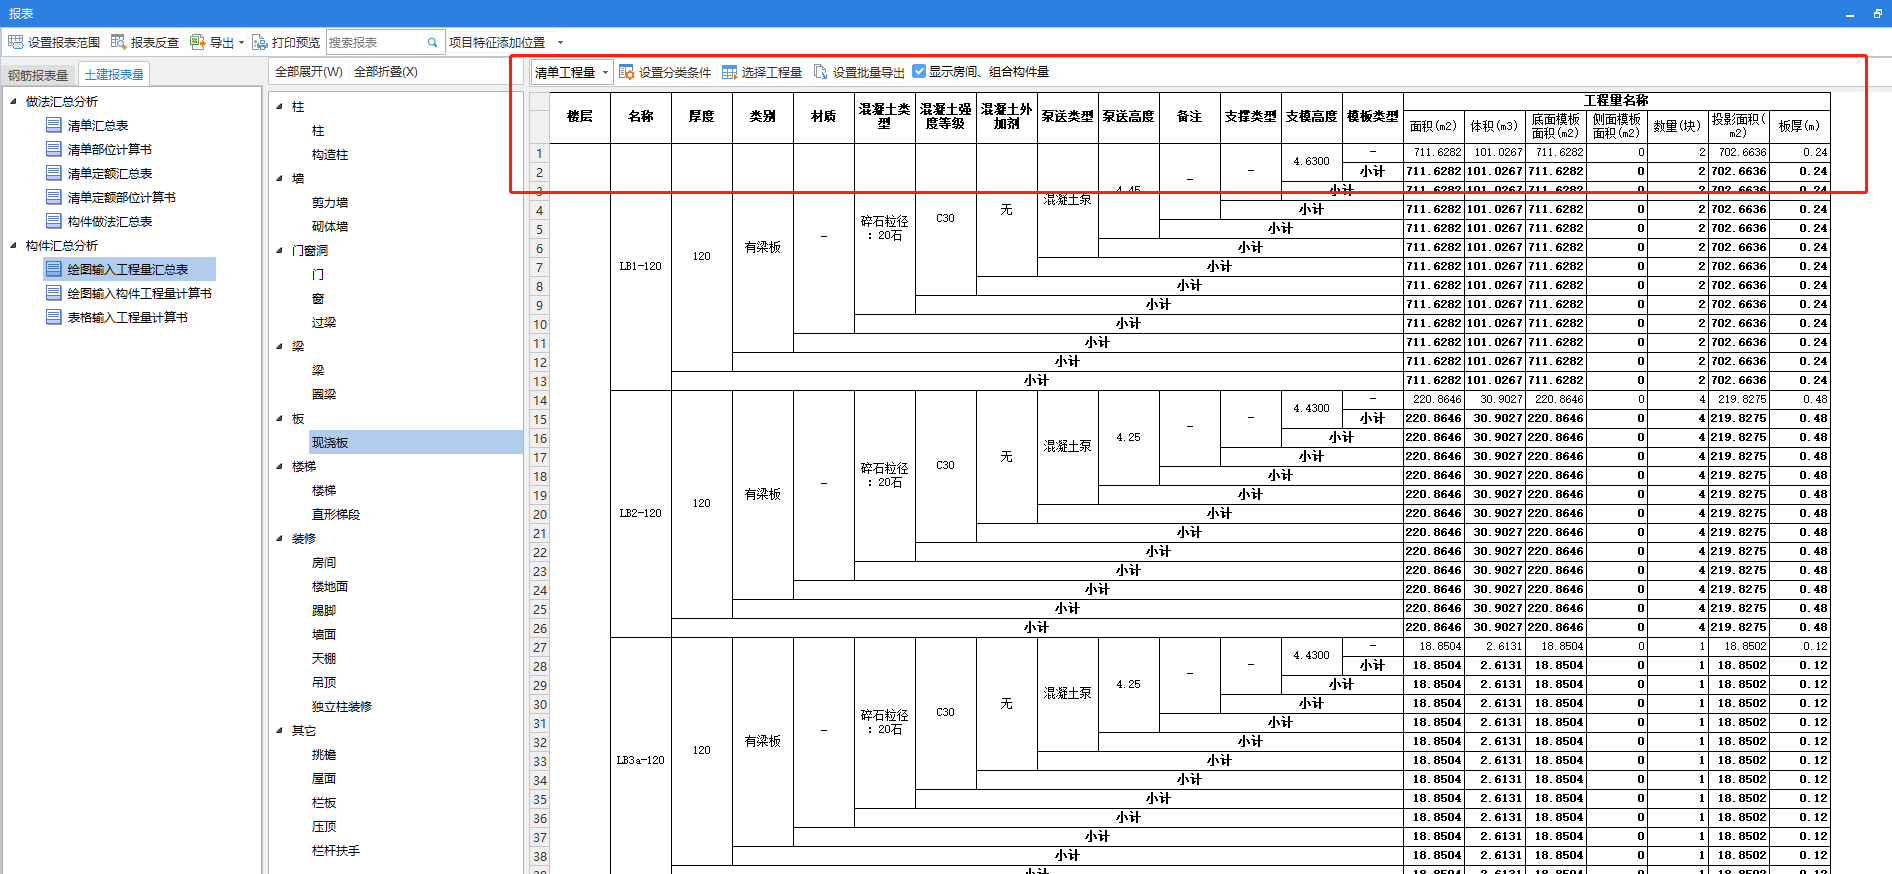Click the 设置批量导出 icon
Viewport: 1892px width, 874px height.
tap(821, 72)
